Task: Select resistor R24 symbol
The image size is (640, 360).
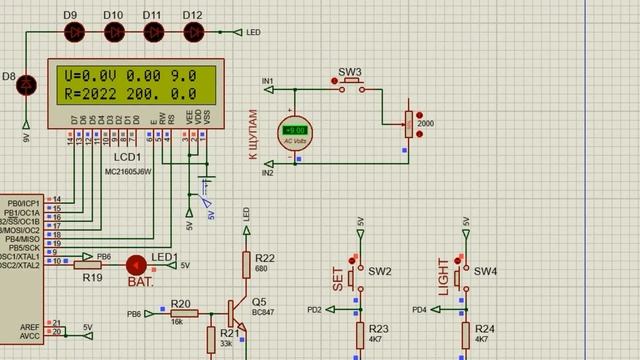Action: [466, 336]
